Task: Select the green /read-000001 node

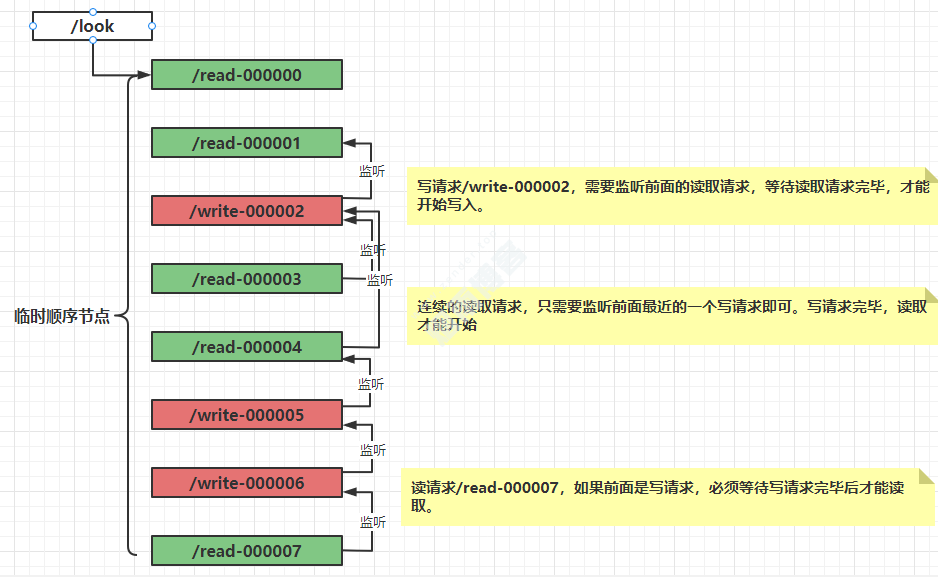Action: pyautogui.click(x=246, y=143)
